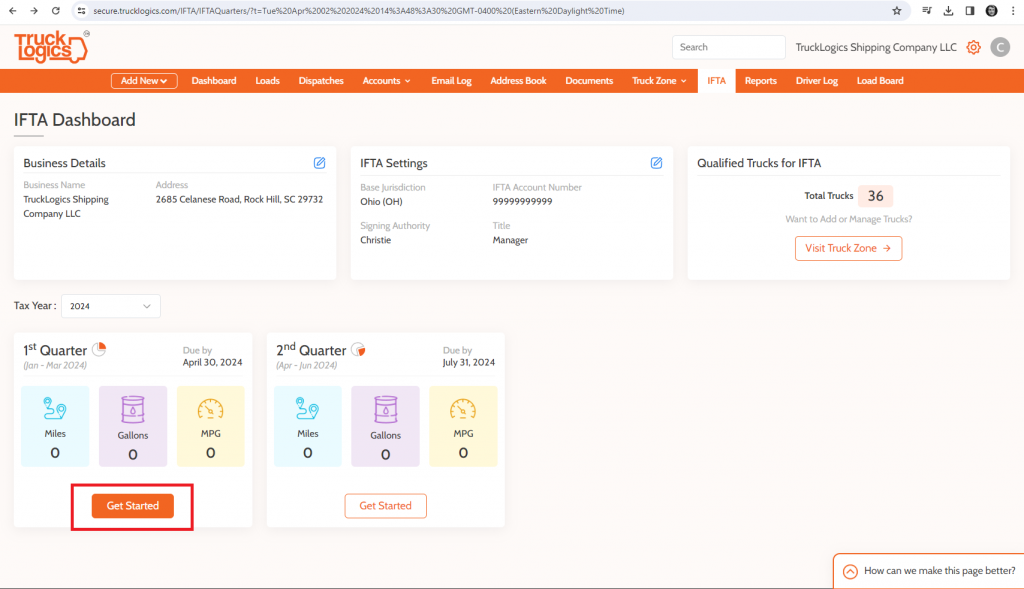Edit IFTA Settings with pencil icon

point(656,163)
